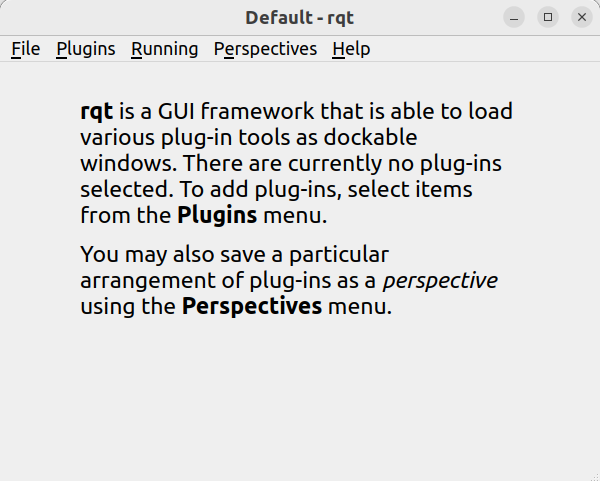This screenshot has width=600, height=481.
Task: Open the Help menu
Action: (x=351, y=49)
